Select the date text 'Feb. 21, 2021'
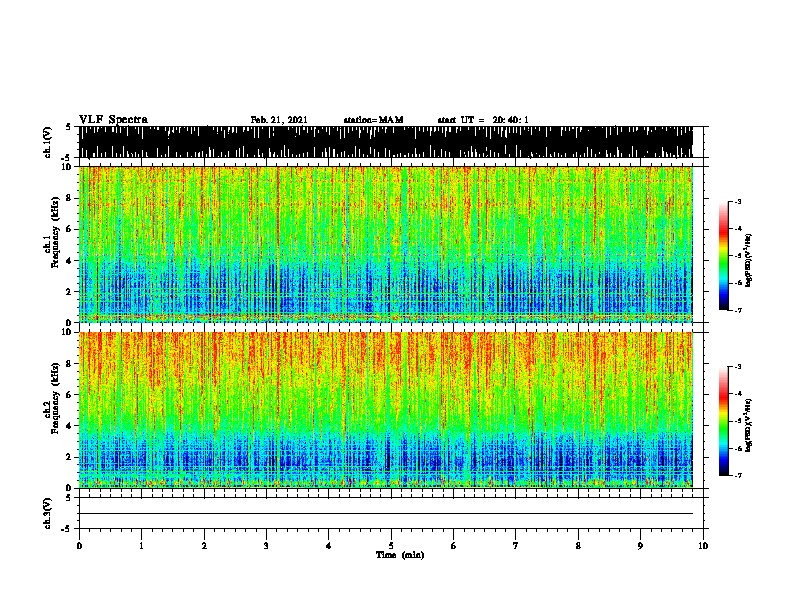 pos(279,120)
